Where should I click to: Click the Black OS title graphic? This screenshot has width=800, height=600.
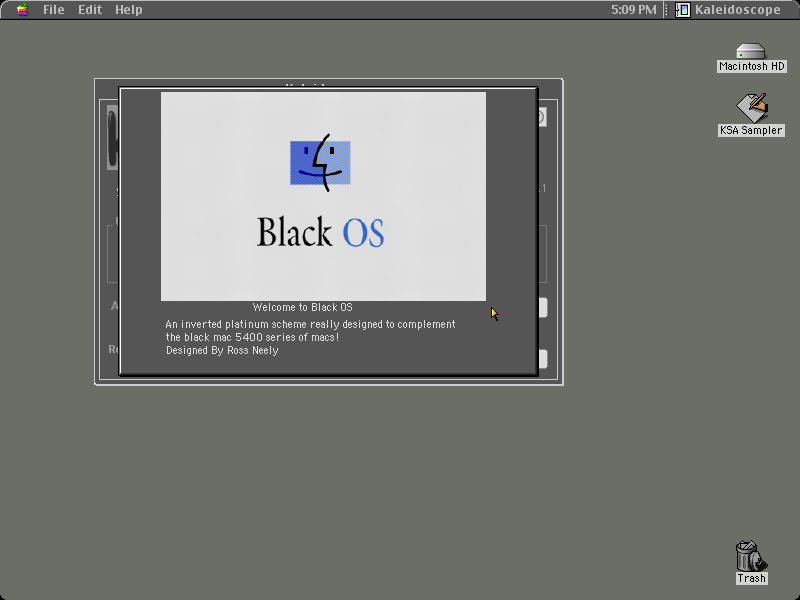click(x=320, y=232)
